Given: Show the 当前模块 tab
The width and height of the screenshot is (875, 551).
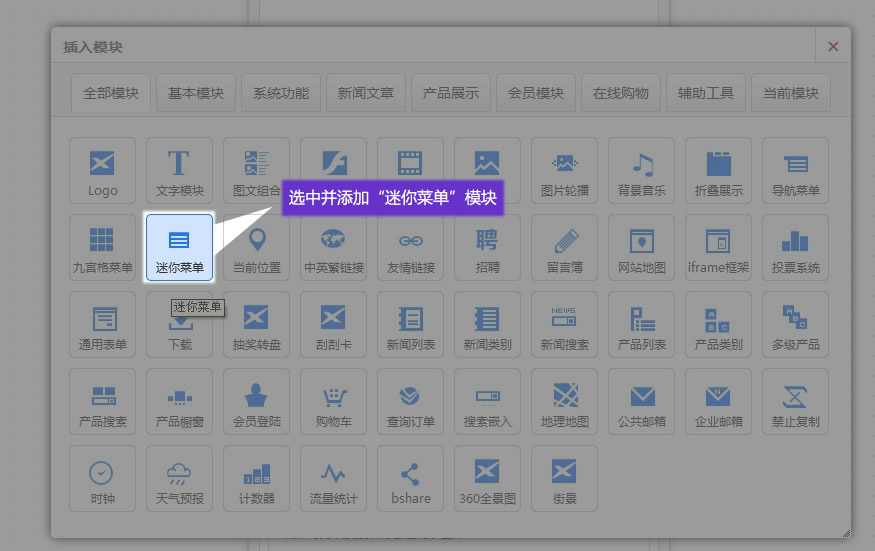Looking at the screenshot, I should tap(790, 93).
